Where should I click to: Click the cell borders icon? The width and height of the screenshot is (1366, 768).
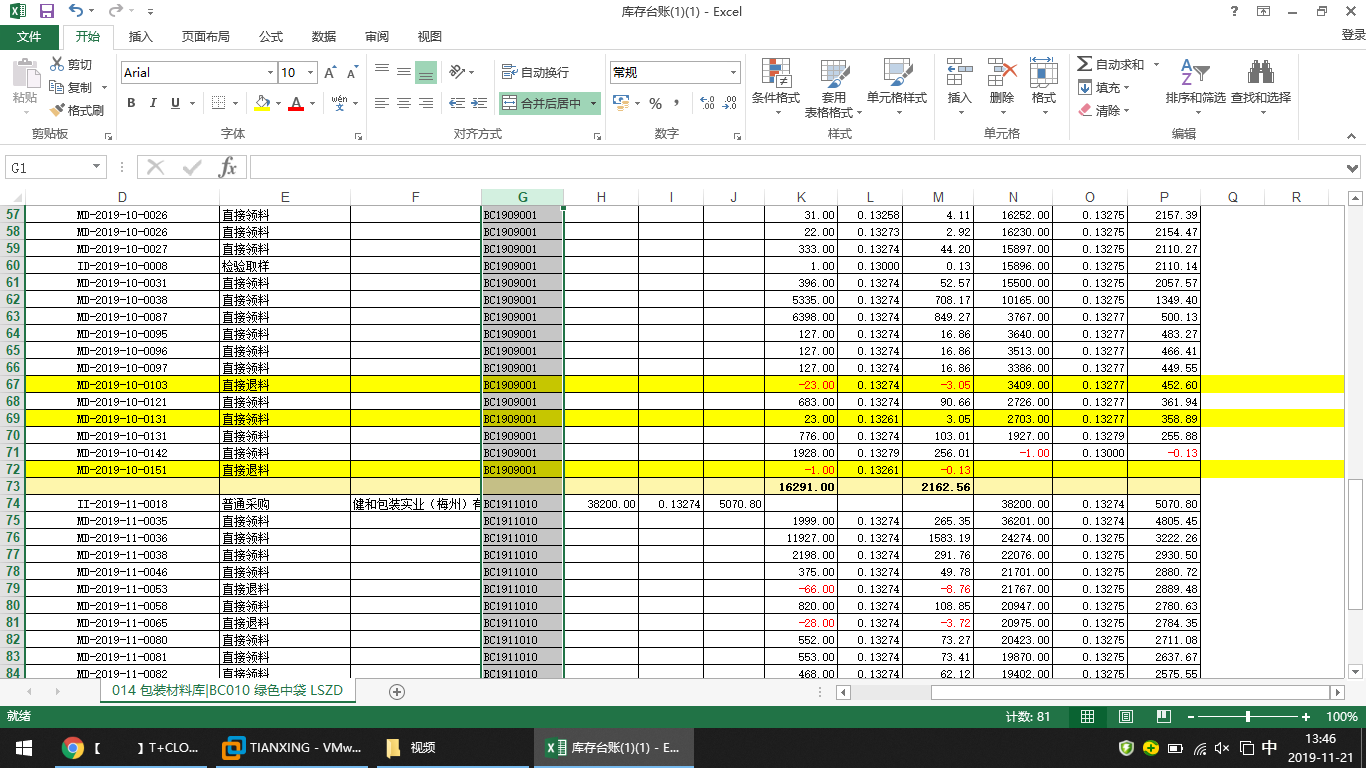(216, 103)
